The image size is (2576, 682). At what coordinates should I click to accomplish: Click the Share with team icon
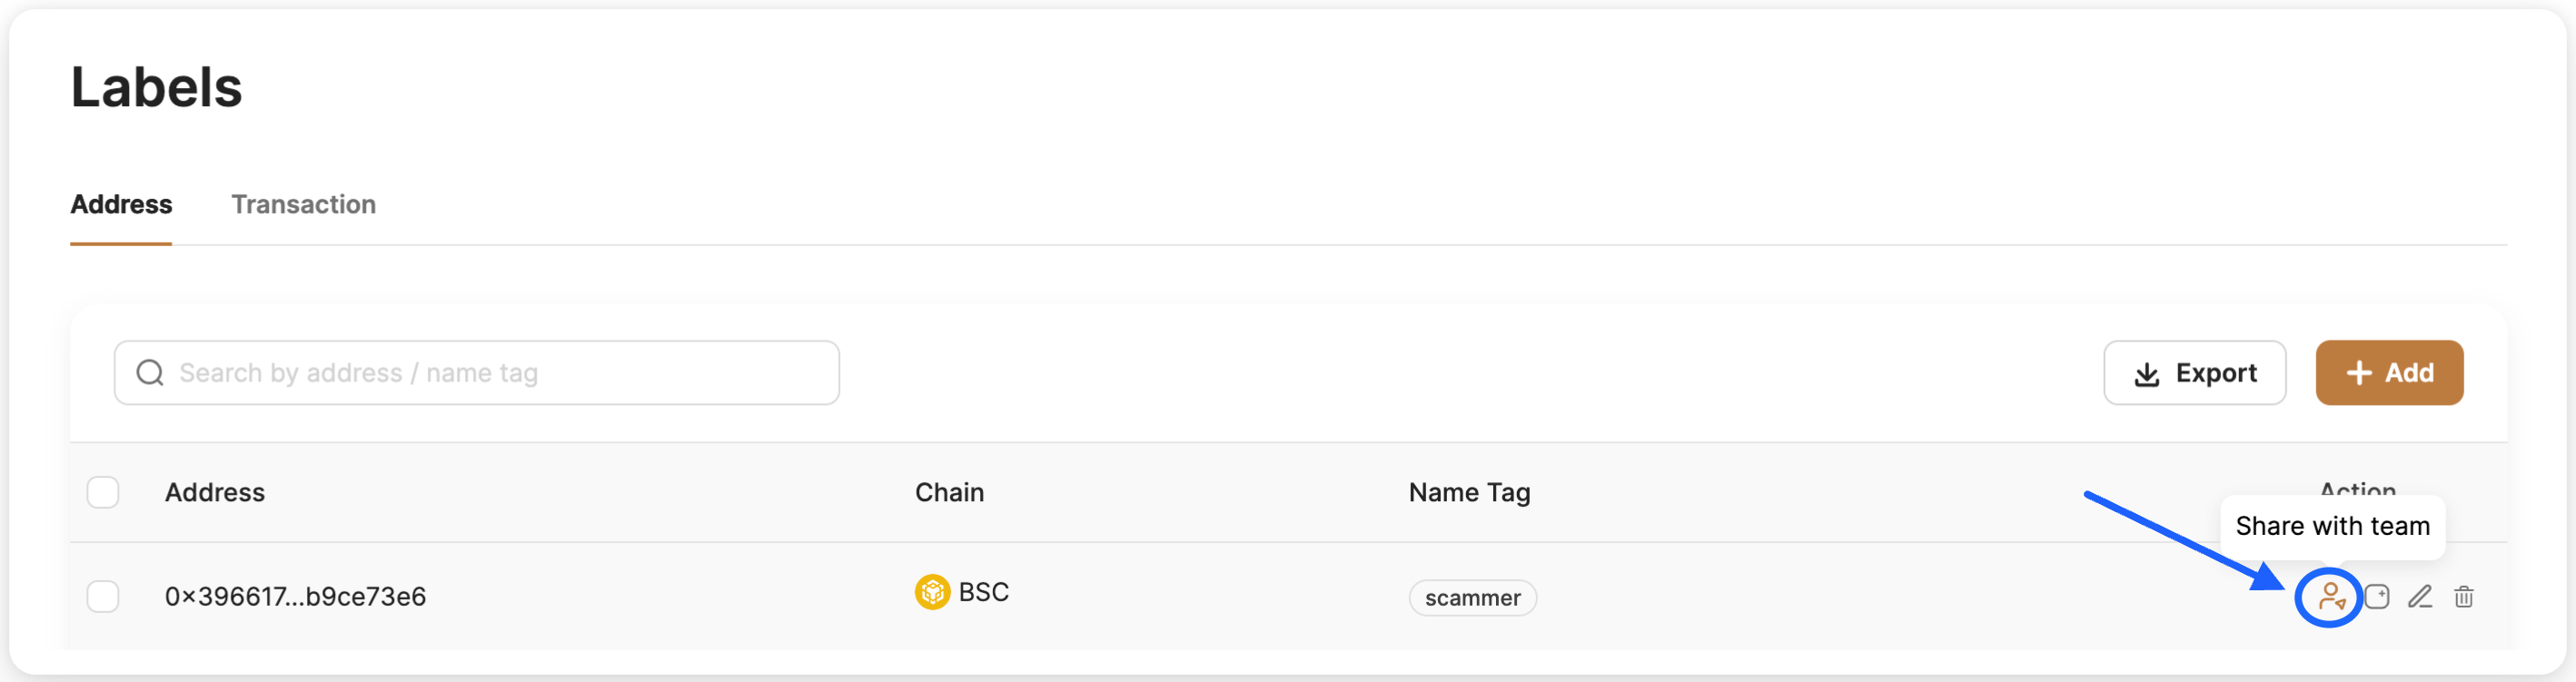(2330, 597)
